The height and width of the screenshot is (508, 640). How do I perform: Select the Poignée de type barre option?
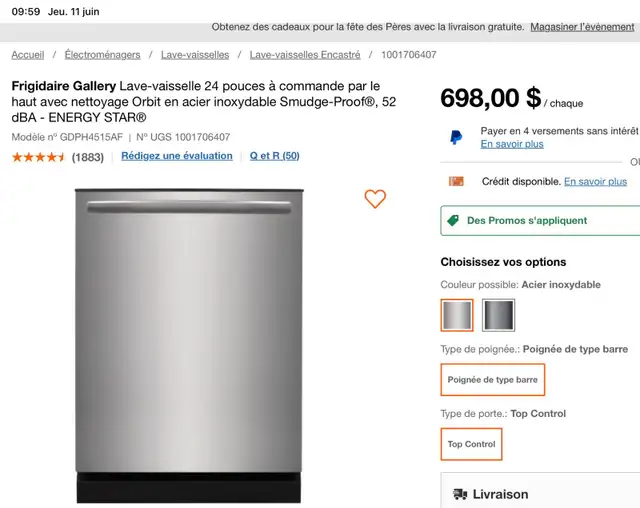(493, 379)
